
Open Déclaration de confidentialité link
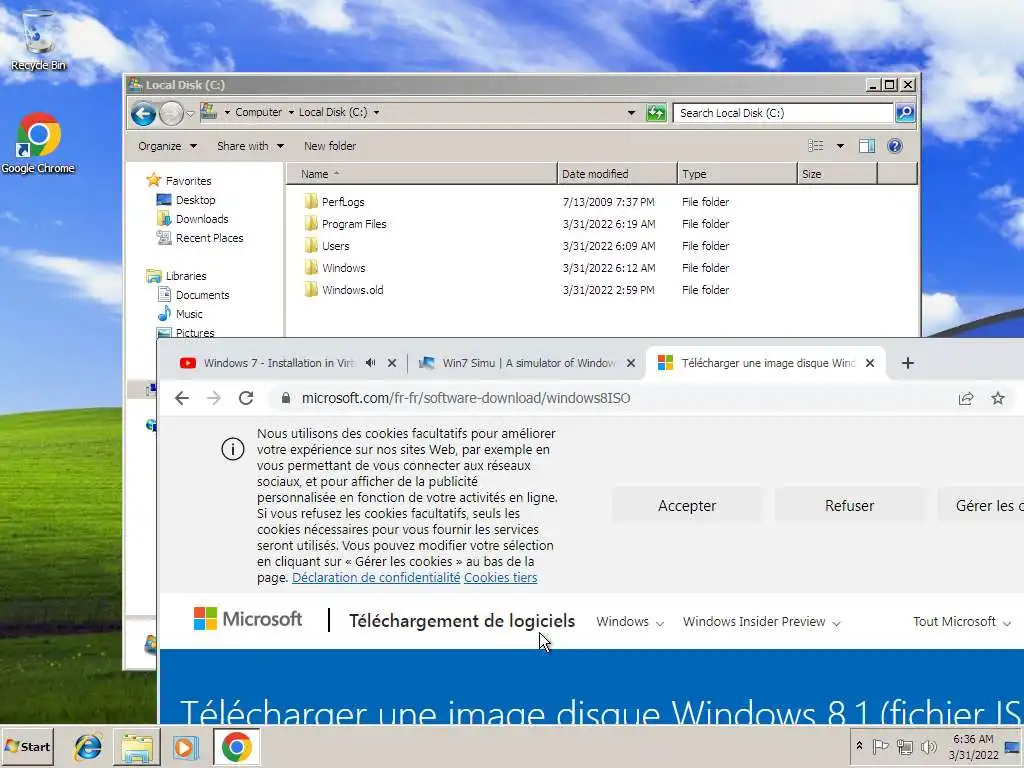click(x=376, y=577)
